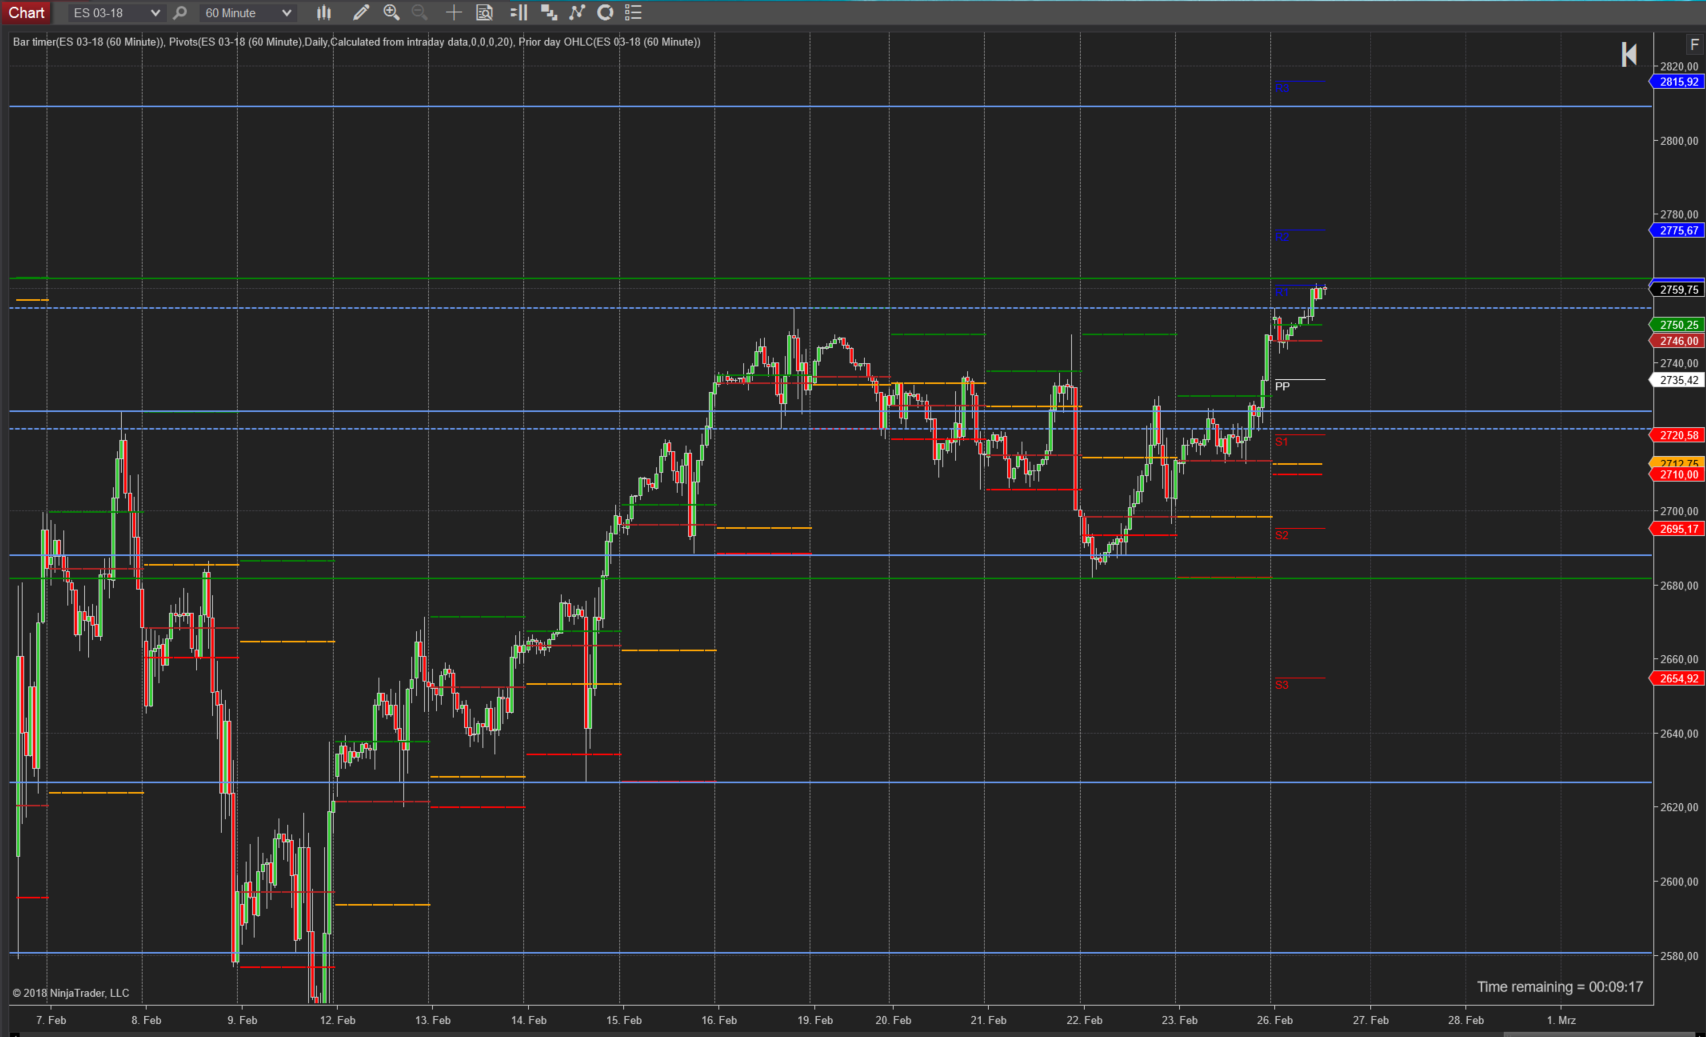Click the 16. Feb date on time axis

(x=719, y=1020)
